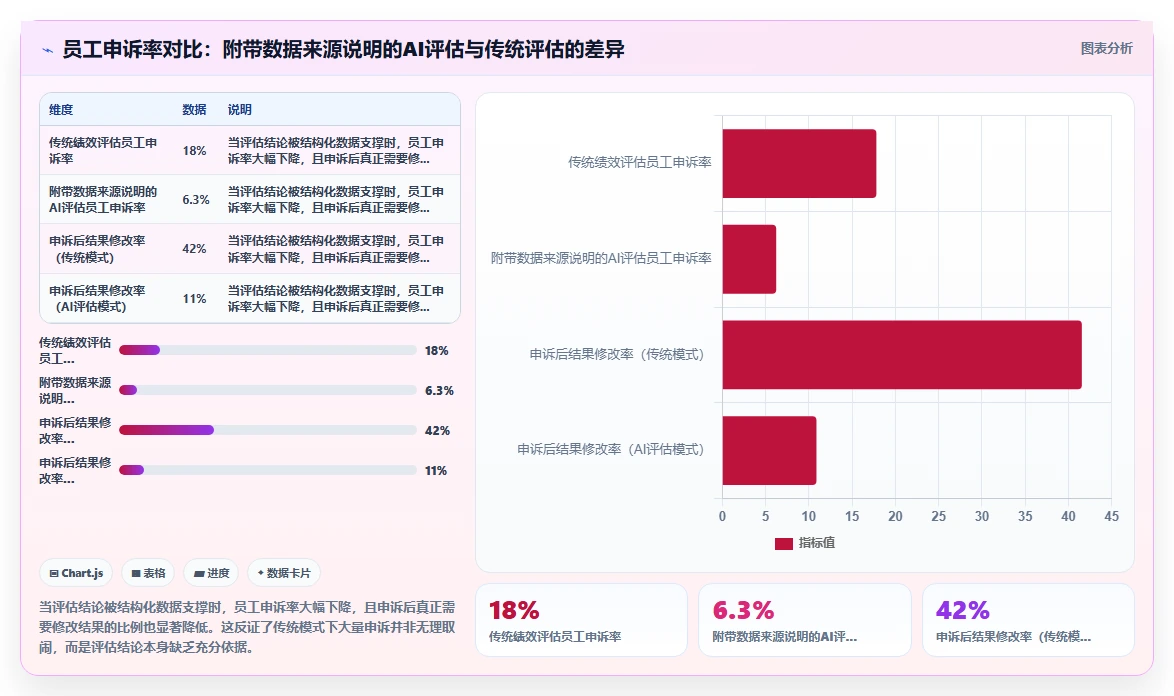Image resolution: width=1174 pixels, height=696 pixels.
Task: Click the 图表分析 label at top right
Action: [1106, 49]
